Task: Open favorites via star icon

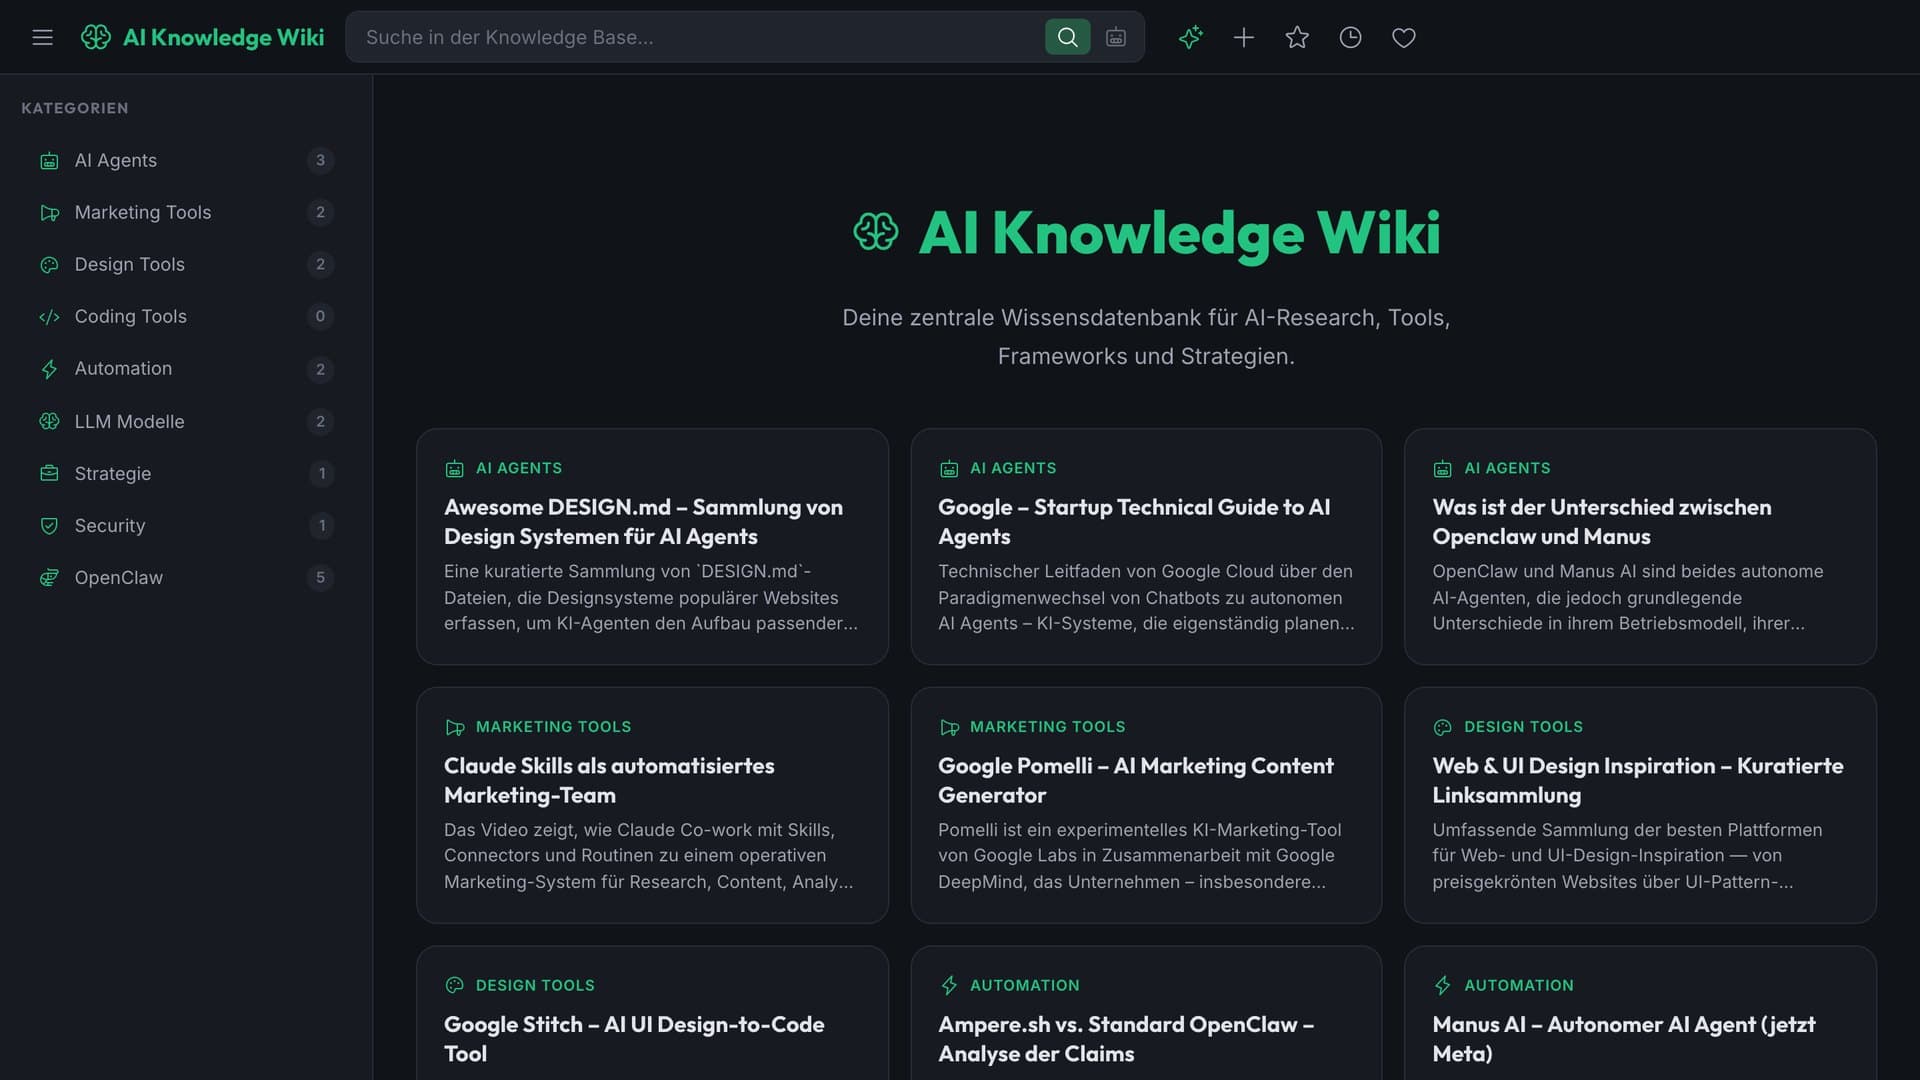Action: click(1297, 37)
